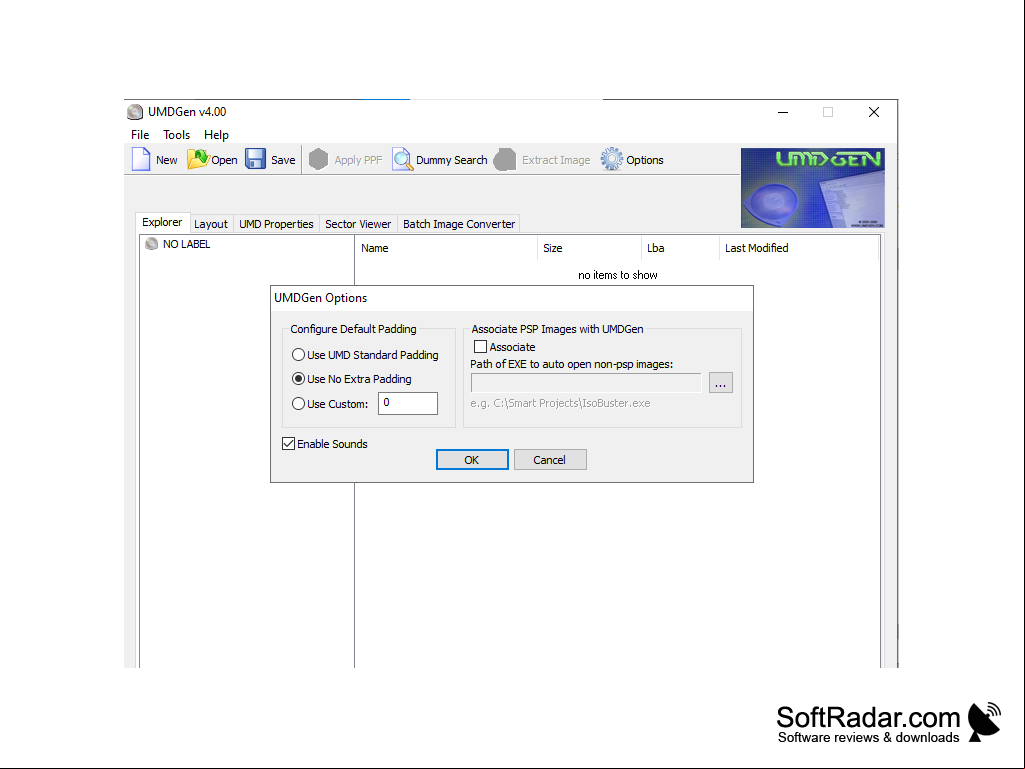Image resolution: width=1025 pixels, height=769 pixels.
Task: Click the Extract Image toolbar icon
Action: pos(505,159)
